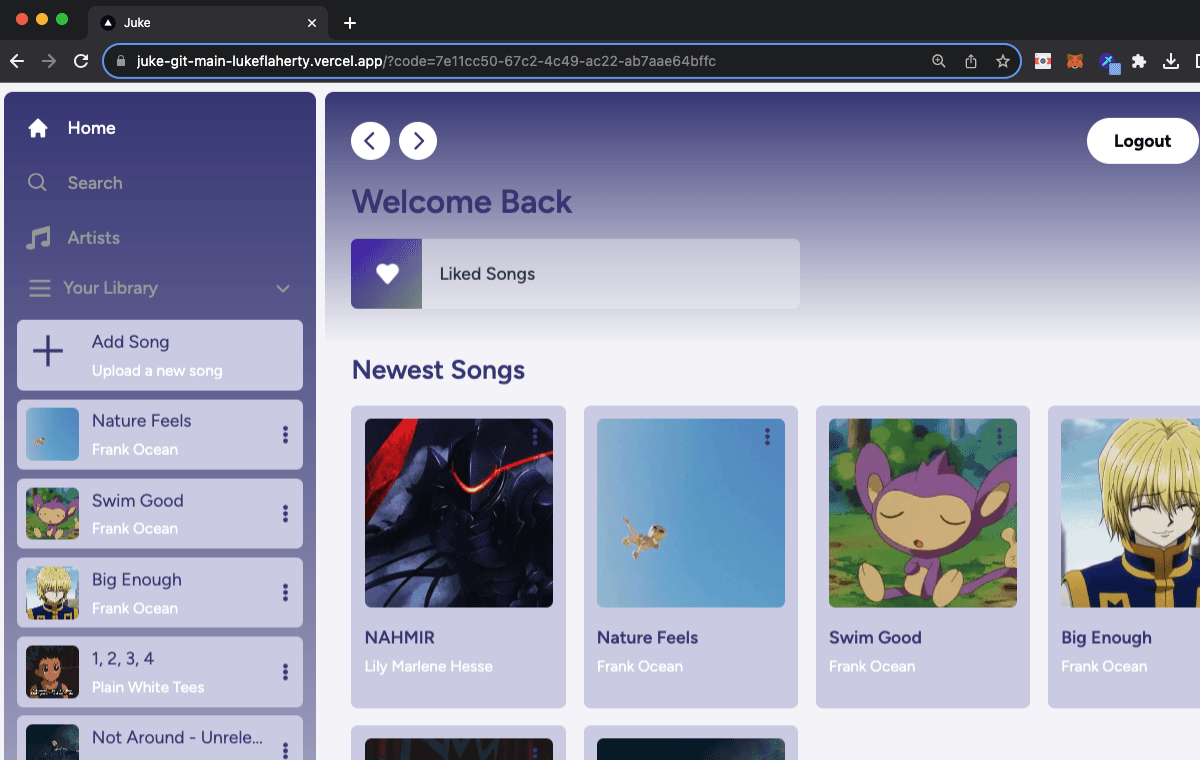Open browser Downloads arrow icon
Viewport: 1200px width, 760px height.
pyautogui.click(x=1170, y=61)
